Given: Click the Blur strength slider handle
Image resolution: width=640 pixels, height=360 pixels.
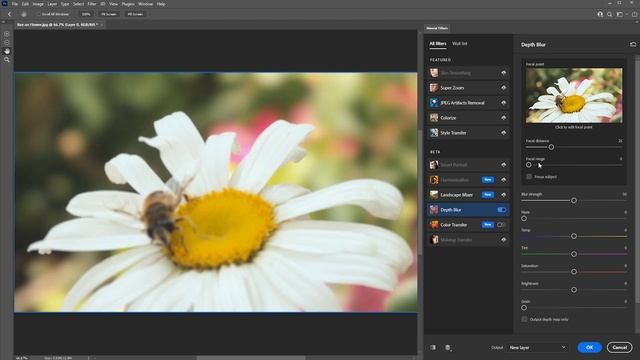Looking at the screenshot, I should coord(574,200).
